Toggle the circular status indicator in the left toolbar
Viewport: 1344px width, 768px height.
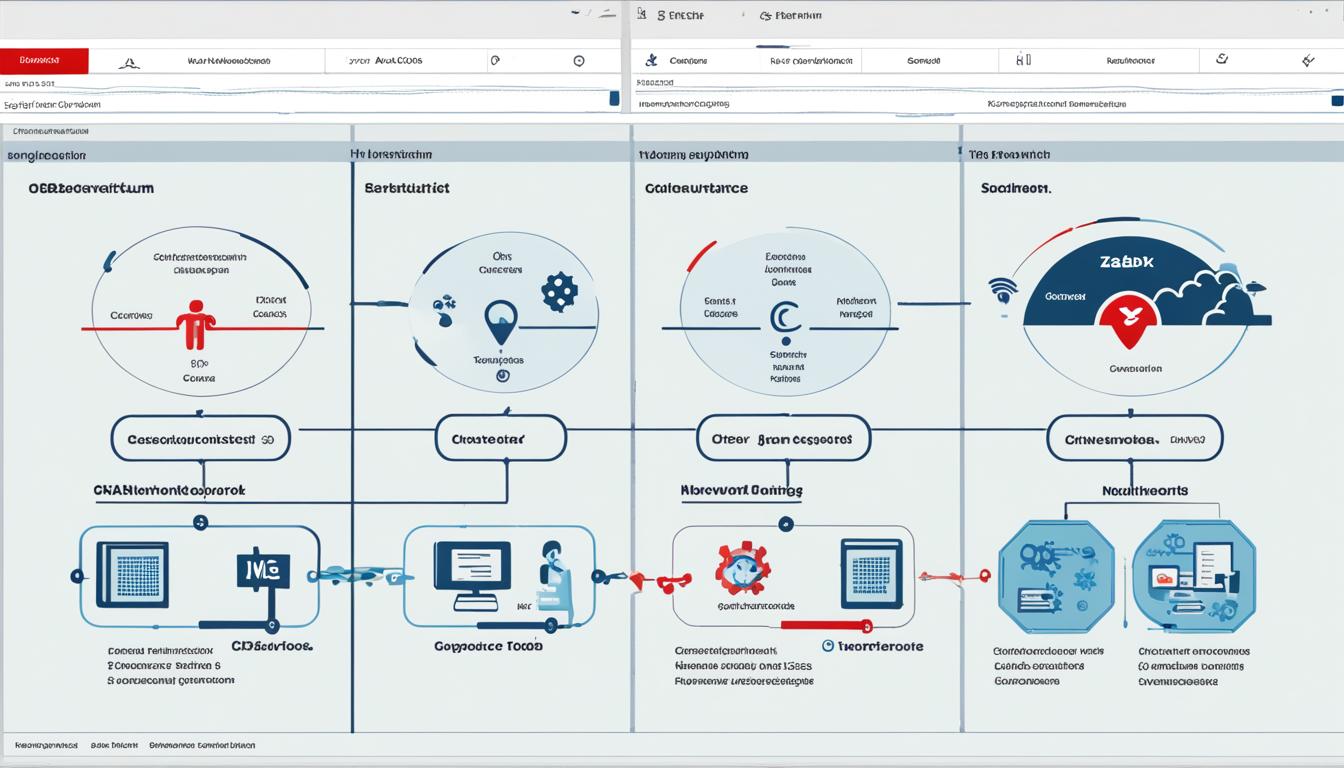click(578, 60)
